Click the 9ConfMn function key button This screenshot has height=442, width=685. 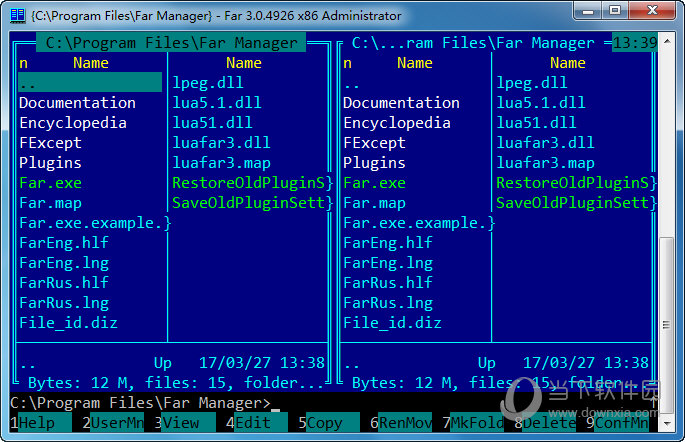617,423
